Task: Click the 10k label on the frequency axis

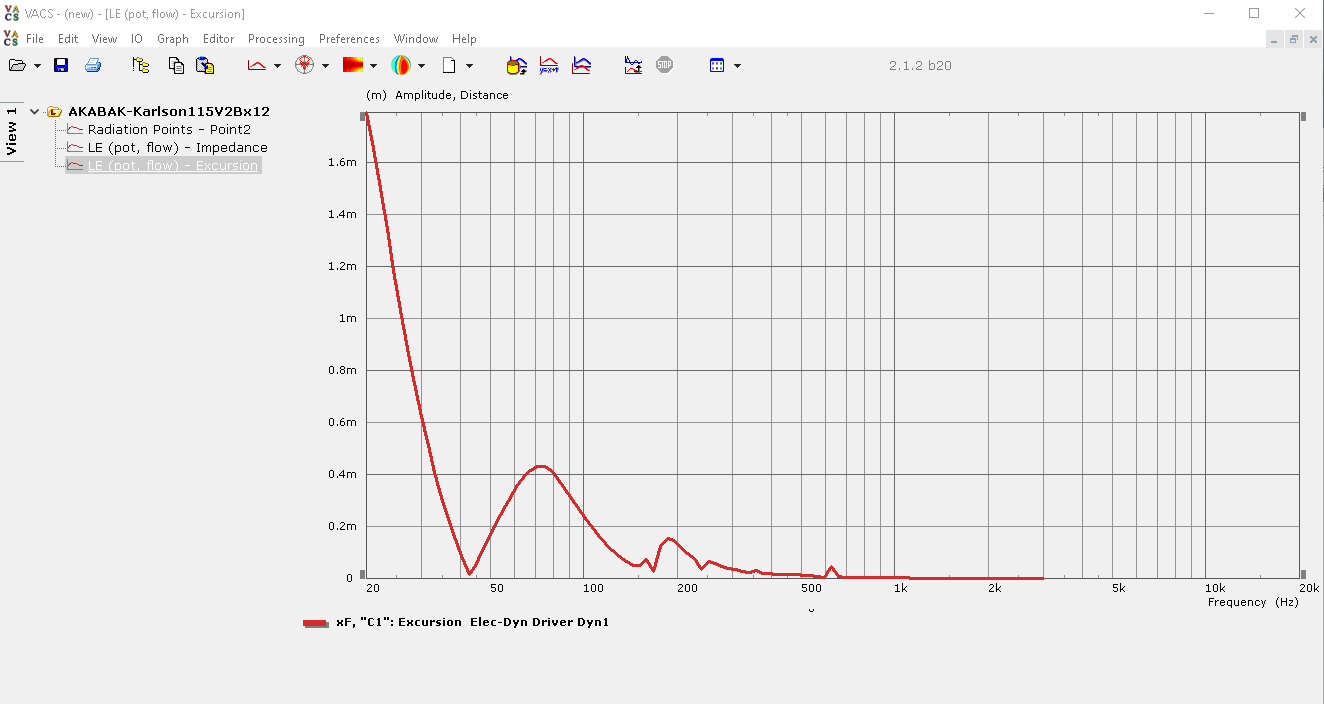Action: [1214, 588]
